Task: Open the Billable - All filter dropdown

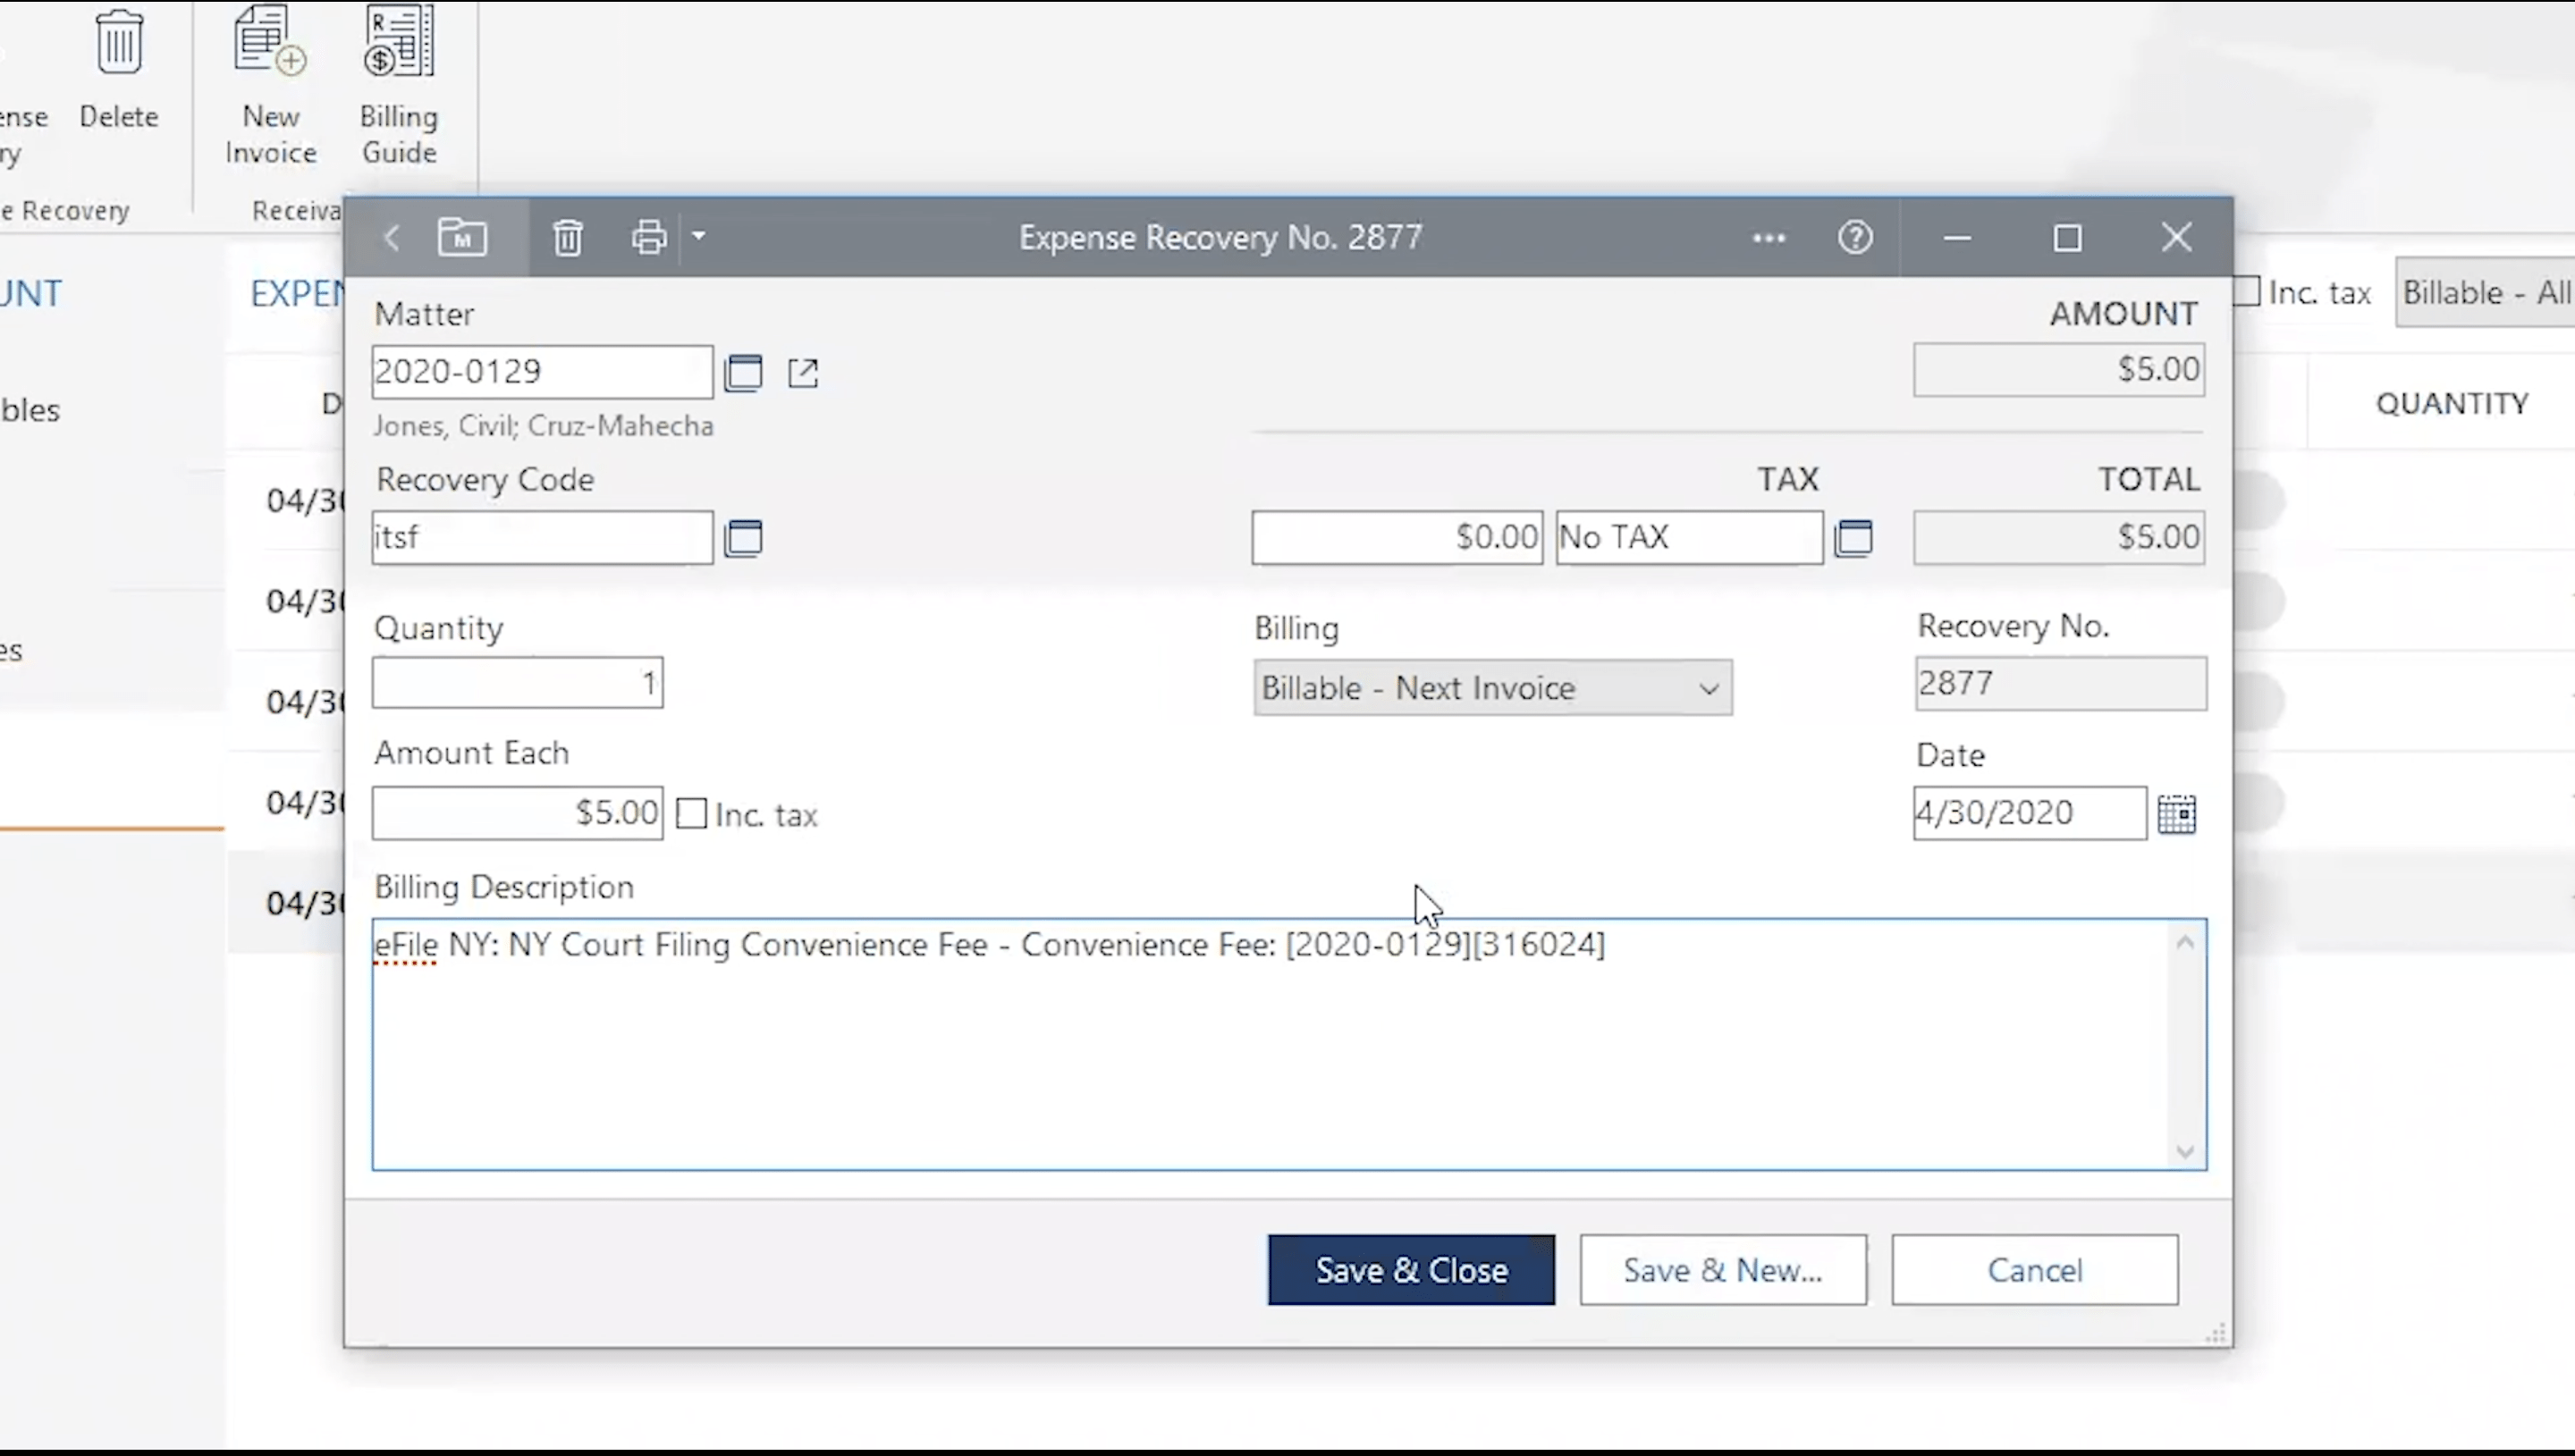Action: [x=2484, y=292]
